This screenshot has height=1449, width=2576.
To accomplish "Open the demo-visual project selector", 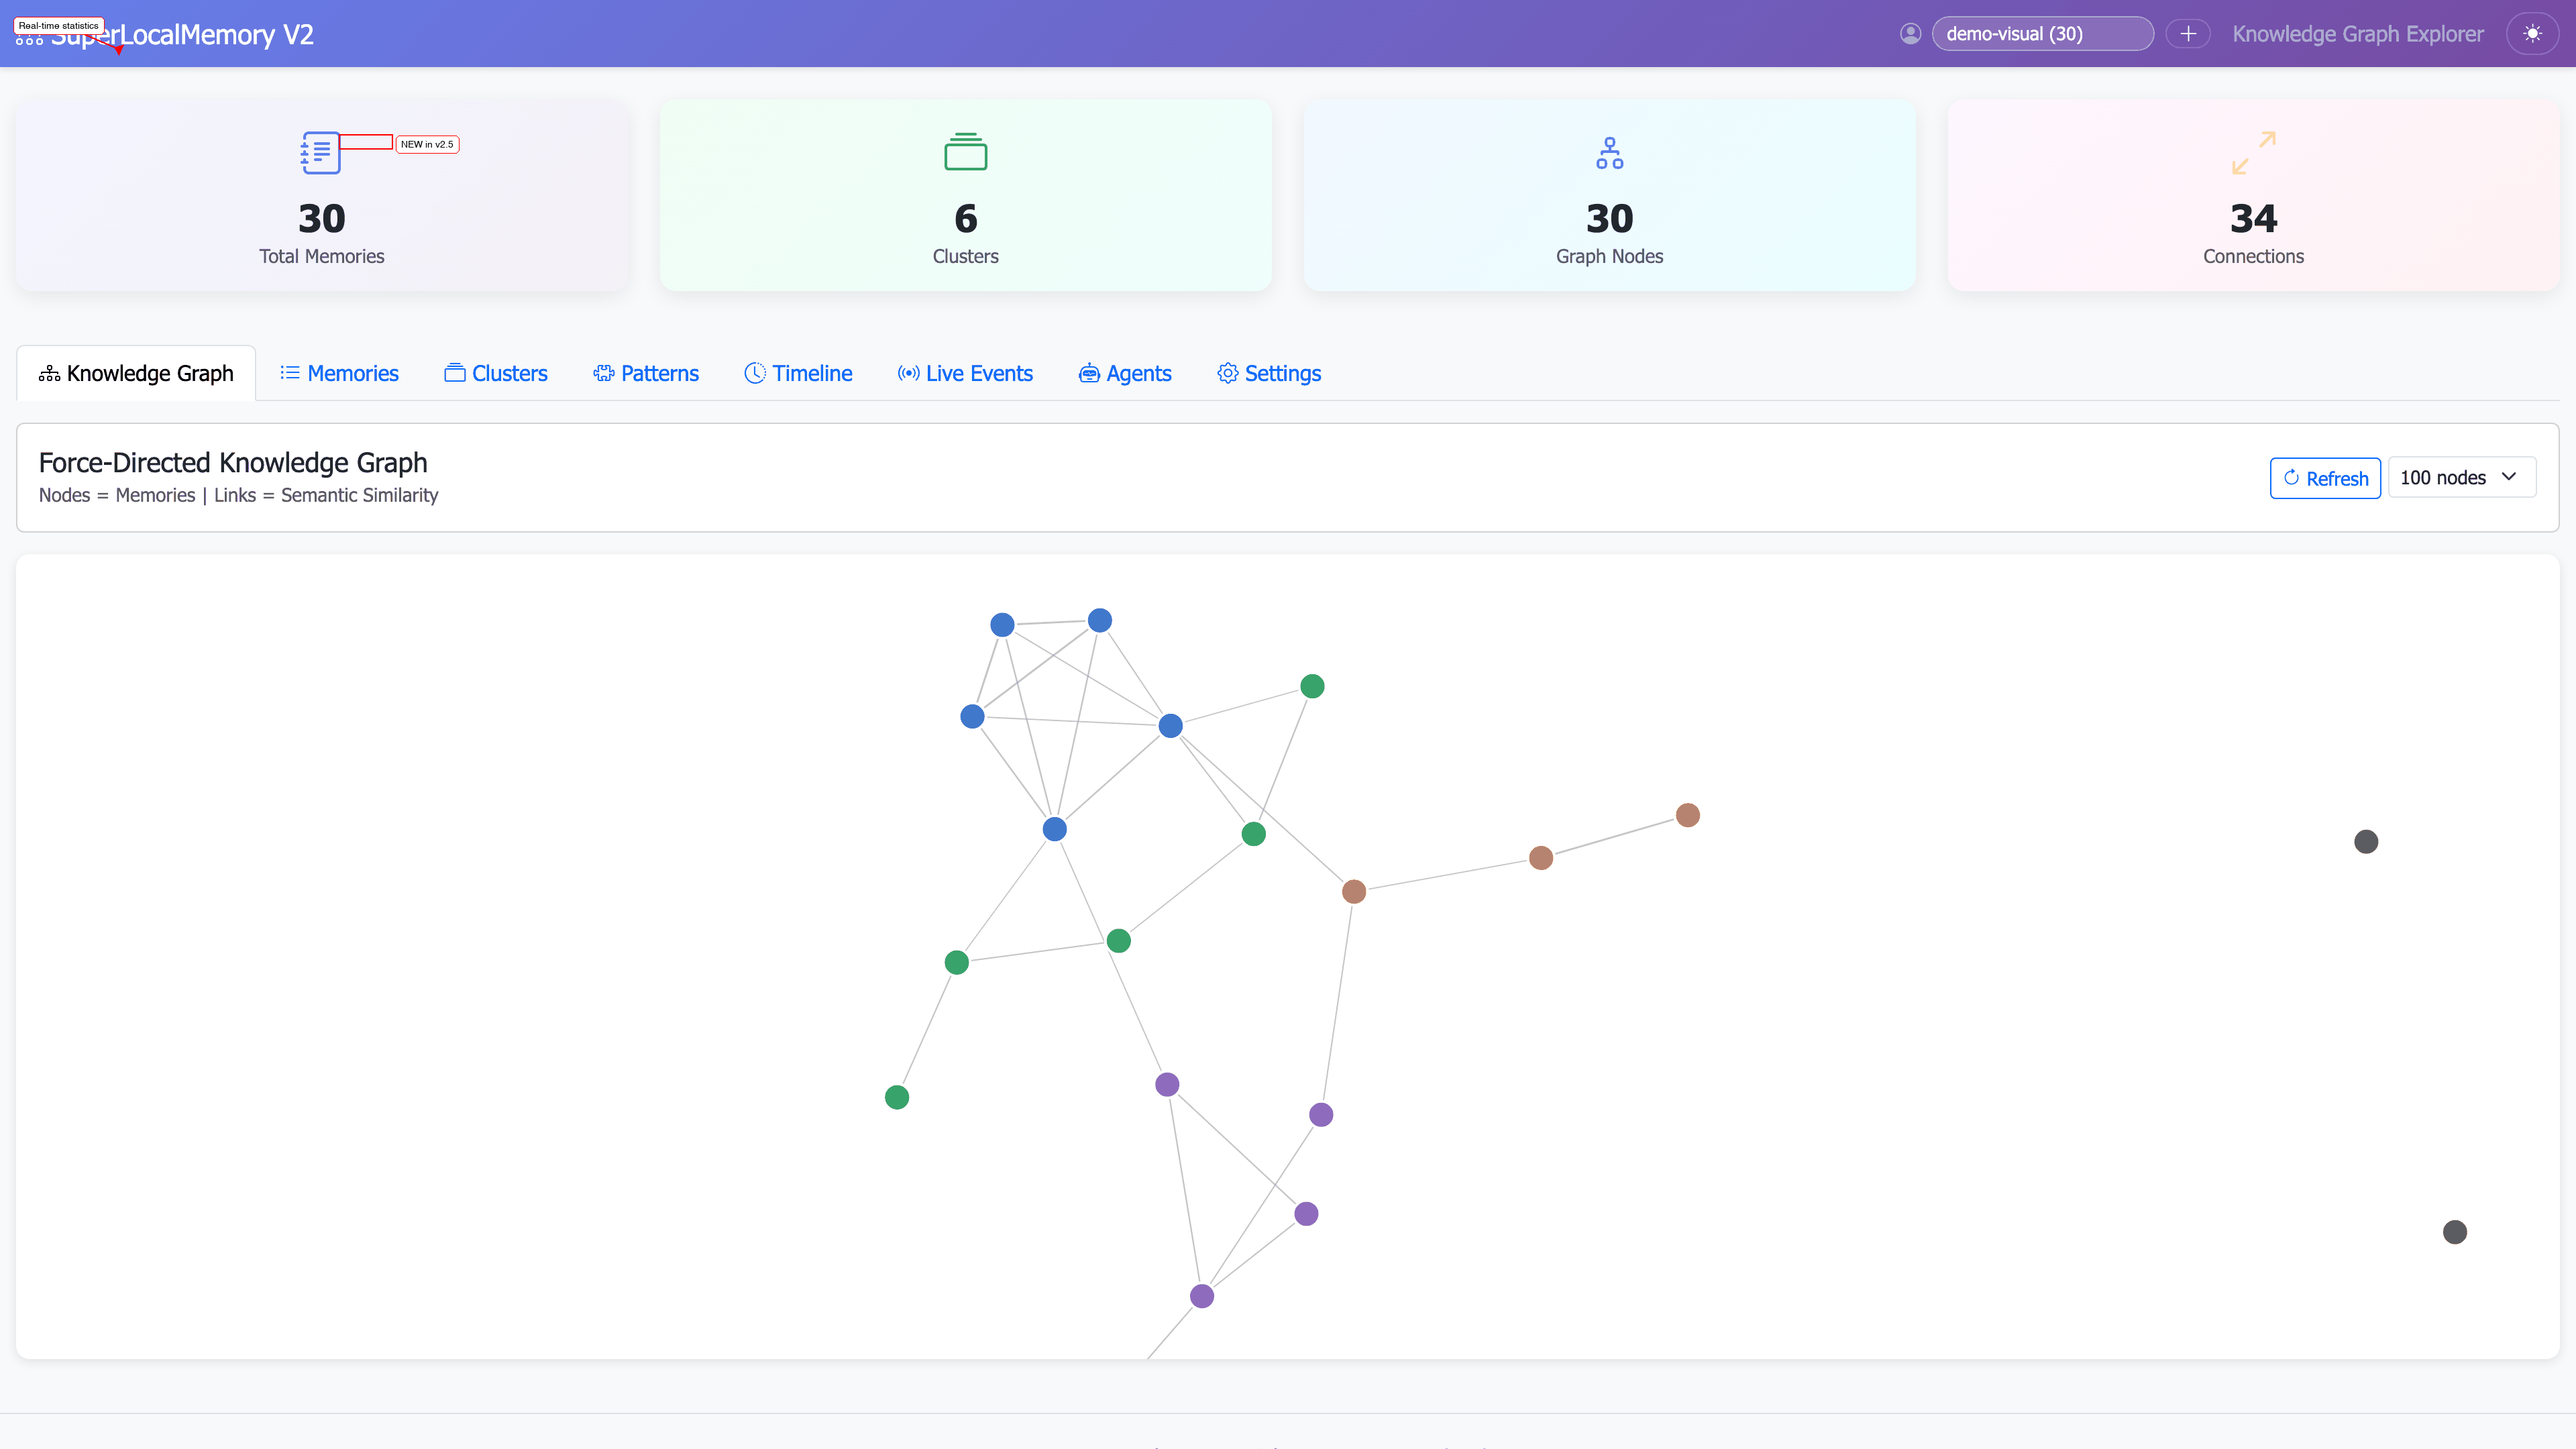I will pos(2043,33).
